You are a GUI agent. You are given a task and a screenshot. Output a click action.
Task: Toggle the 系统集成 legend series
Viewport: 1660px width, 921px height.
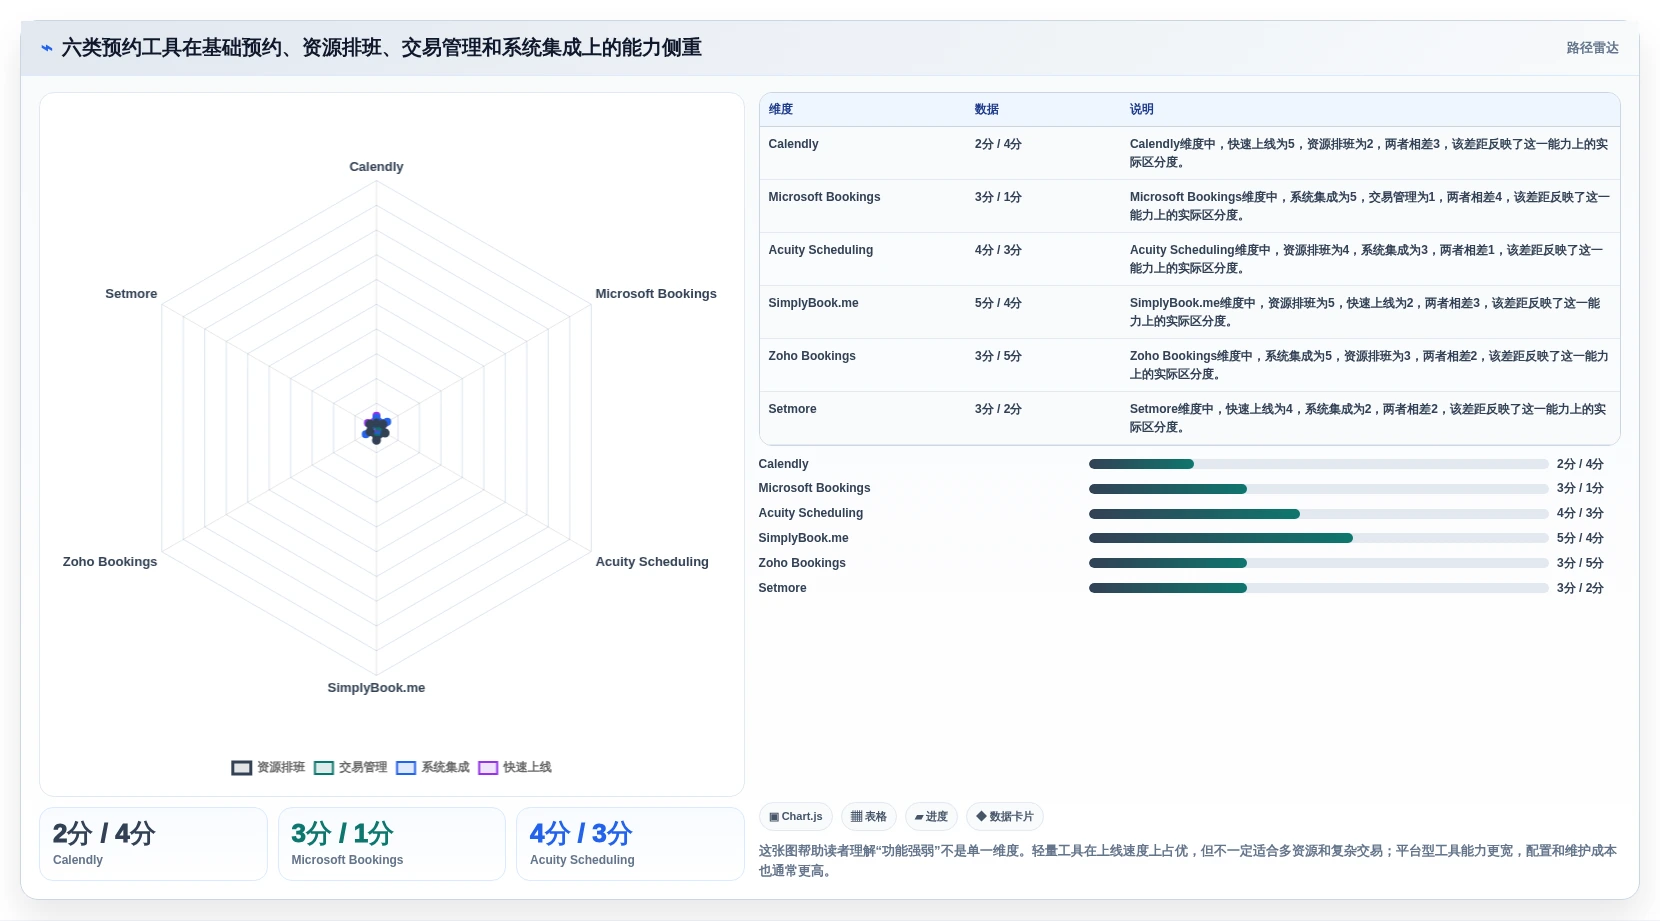tap(432, 768)
